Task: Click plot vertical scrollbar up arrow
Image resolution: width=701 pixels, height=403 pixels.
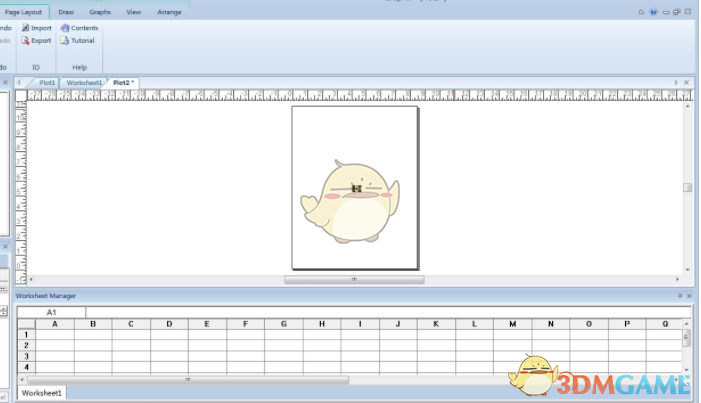Action: 688,106
